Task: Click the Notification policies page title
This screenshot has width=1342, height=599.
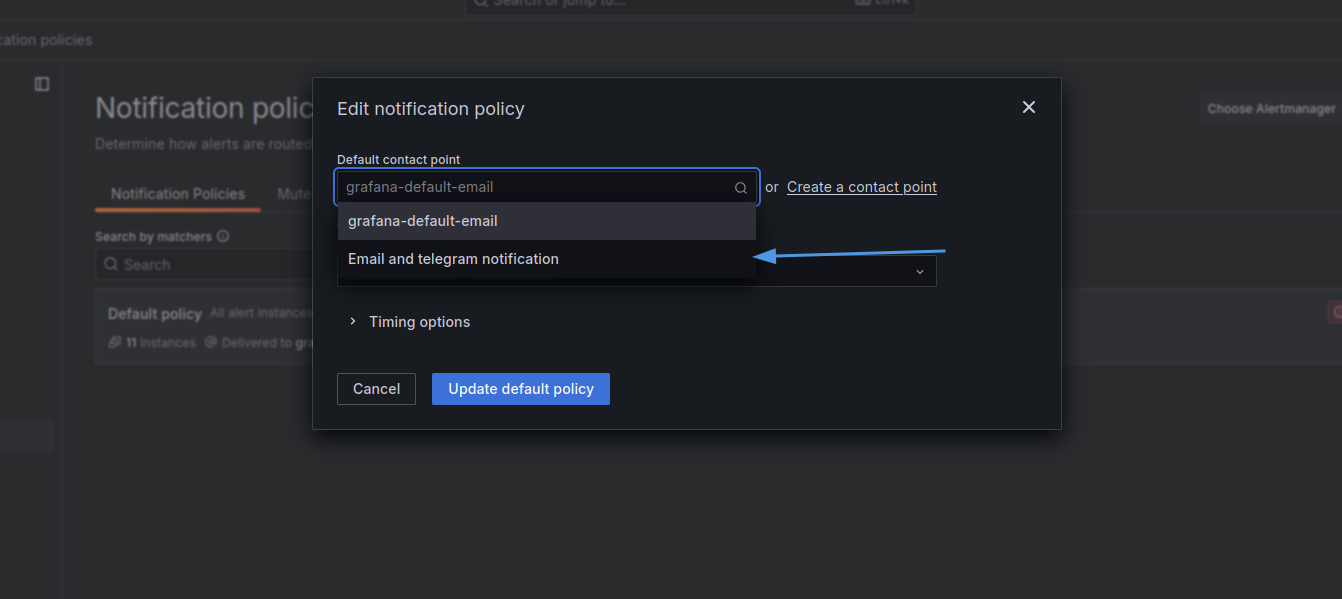Action: 206,108
